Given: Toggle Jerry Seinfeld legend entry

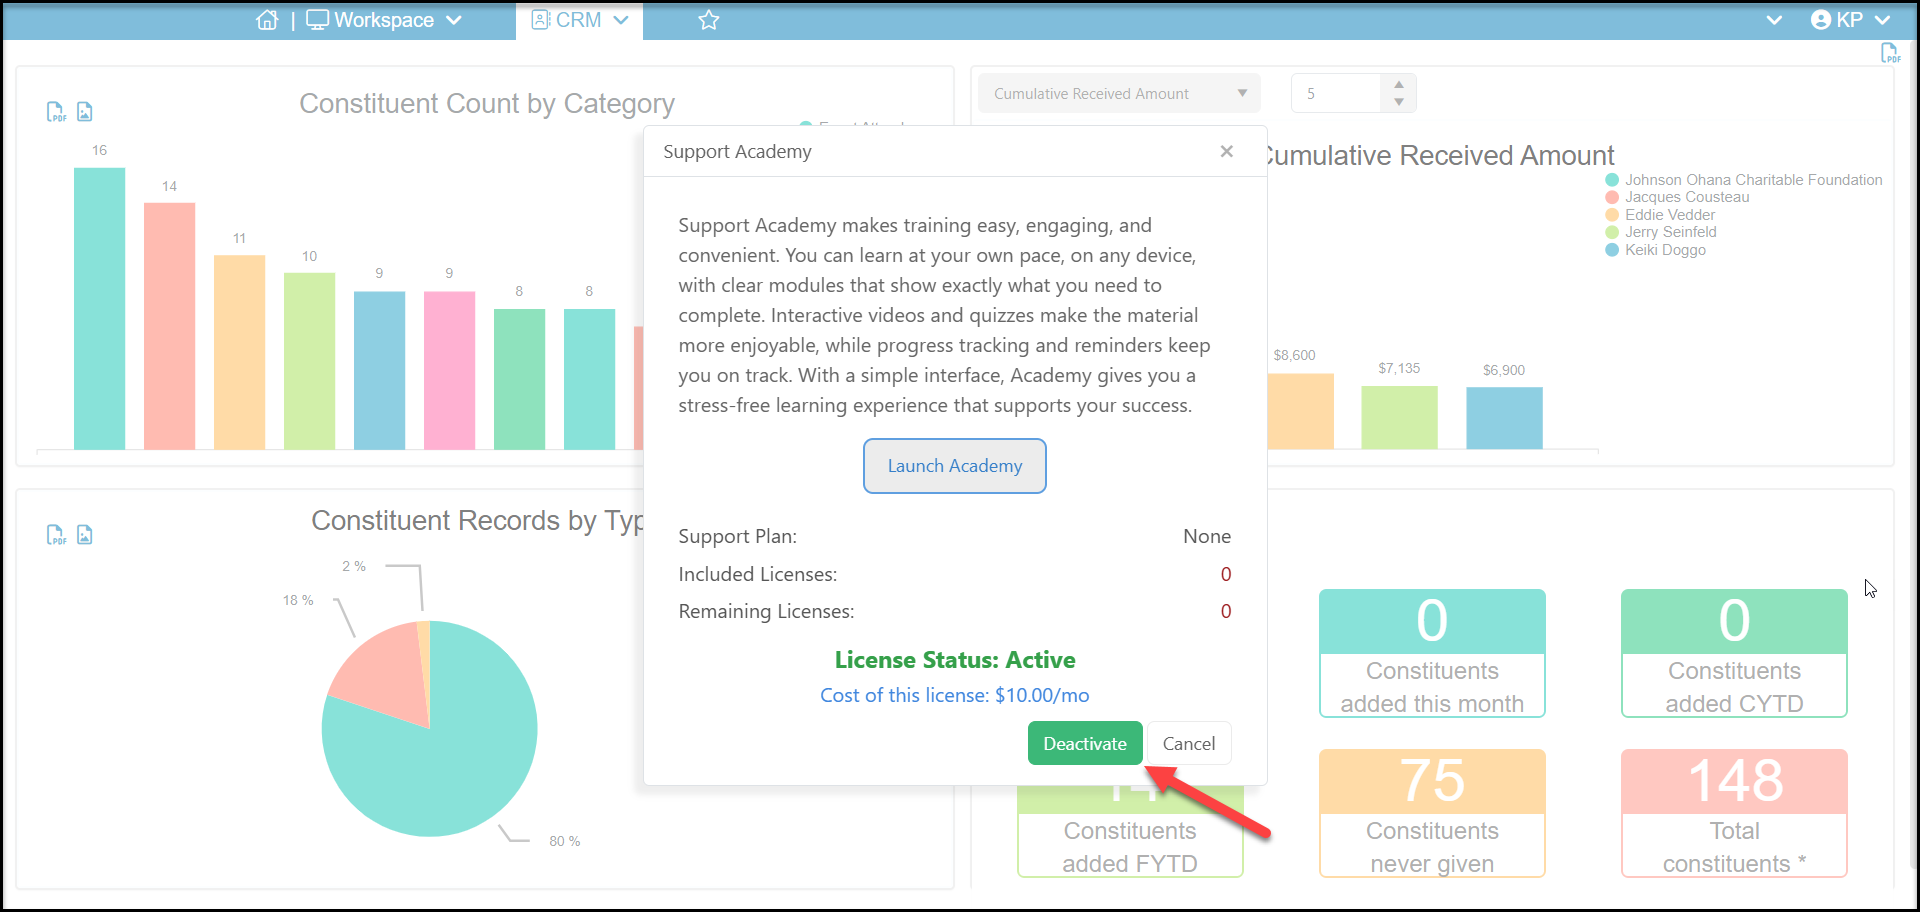Looking at the screenshot, I should tap(1661, 232).
